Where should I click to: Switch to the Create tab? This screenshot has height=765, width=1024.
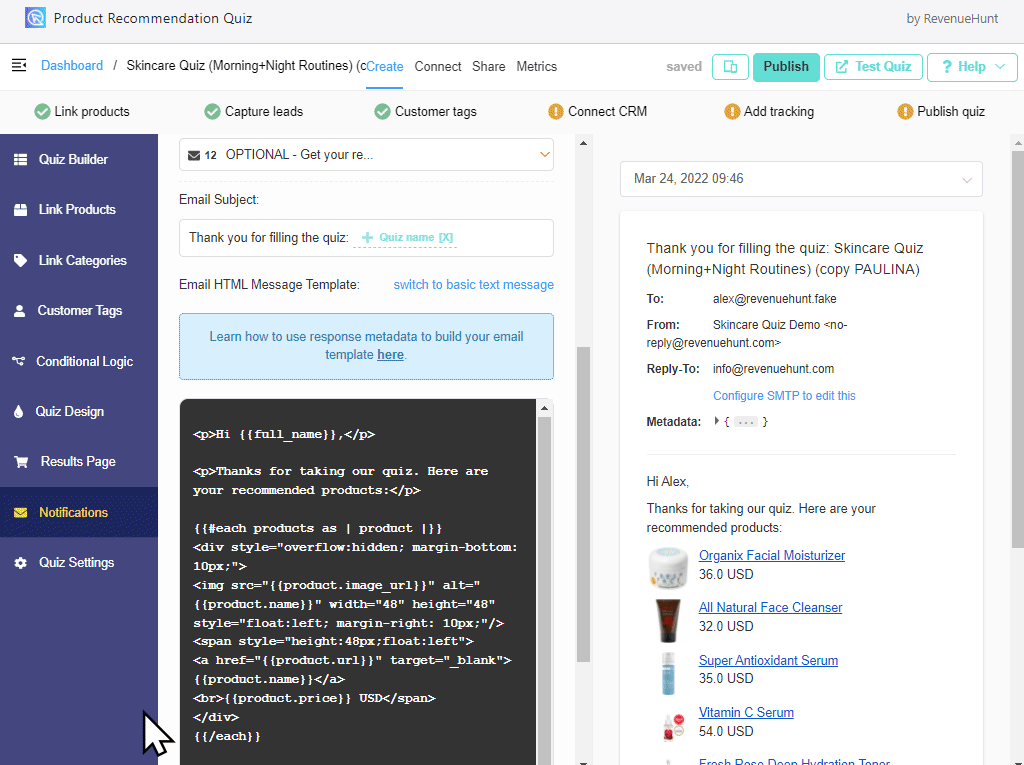(385, 67)
